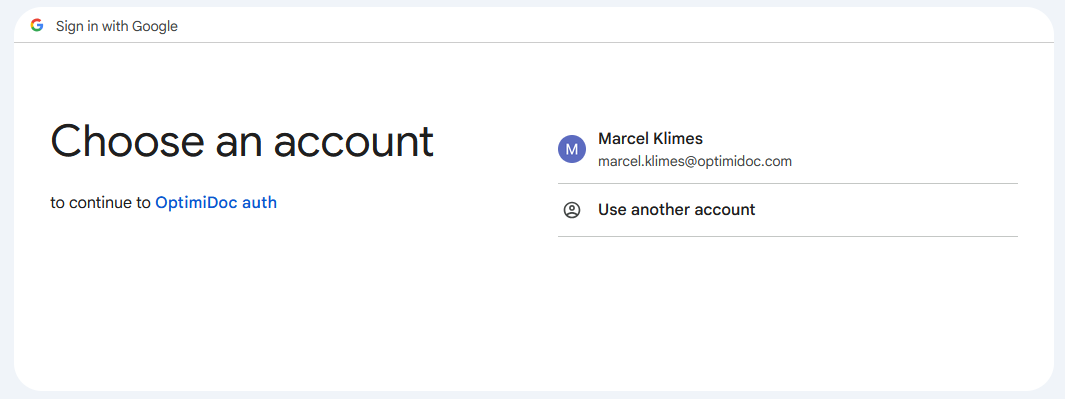This screenshot has width=1065, height=399.
Task: Select the Use another account option
Action: (x=788, y=210)
